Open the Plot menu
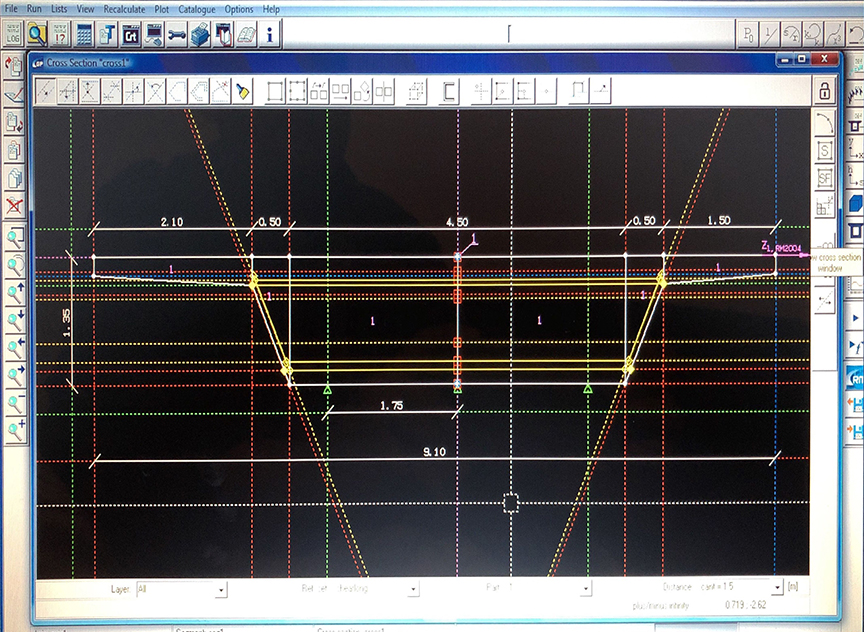864x632 pixels. click(160, 8)
